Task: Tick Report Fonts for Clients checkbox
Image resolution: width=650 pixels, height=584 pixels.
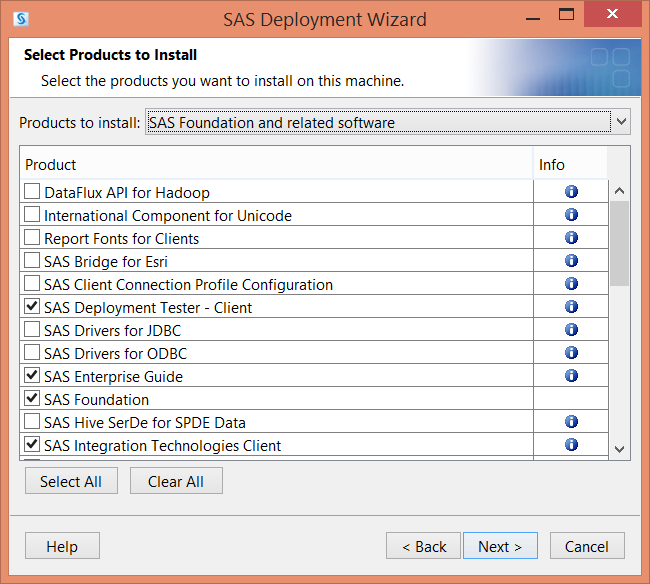Action: pos(32,237)
